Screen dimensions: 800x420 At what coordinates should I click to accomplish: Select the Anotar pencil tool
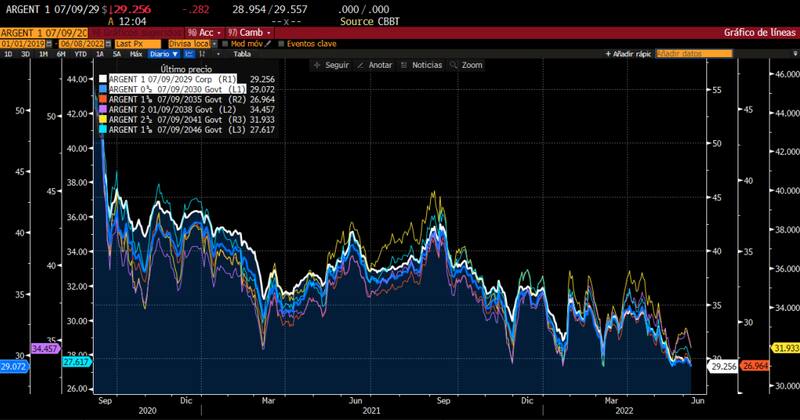tap(361, 65)
